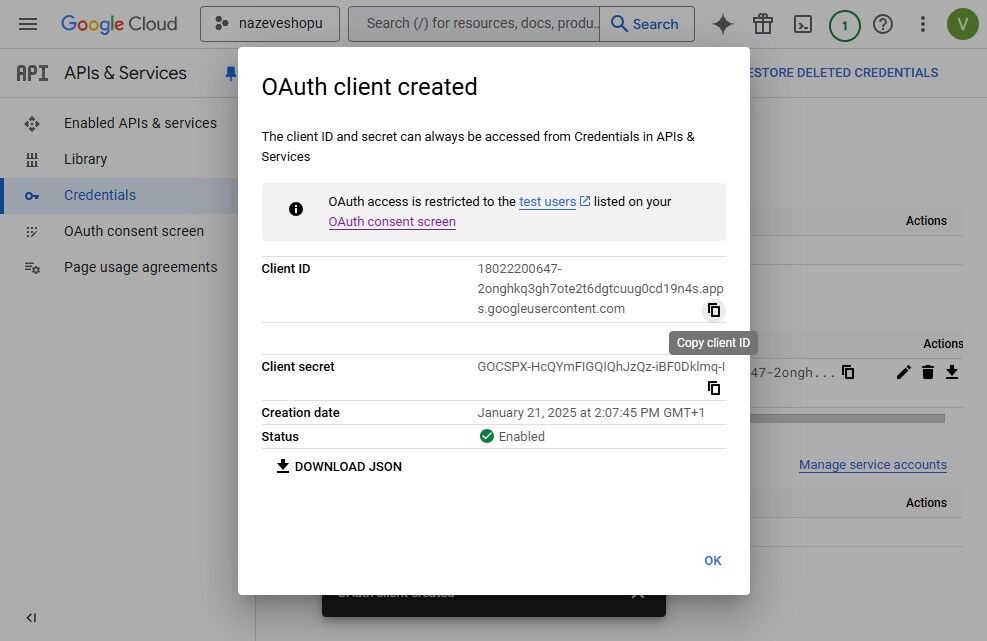Click the API logo icon
Viewport: 987px width, 641px height.
tap(32, 73)
